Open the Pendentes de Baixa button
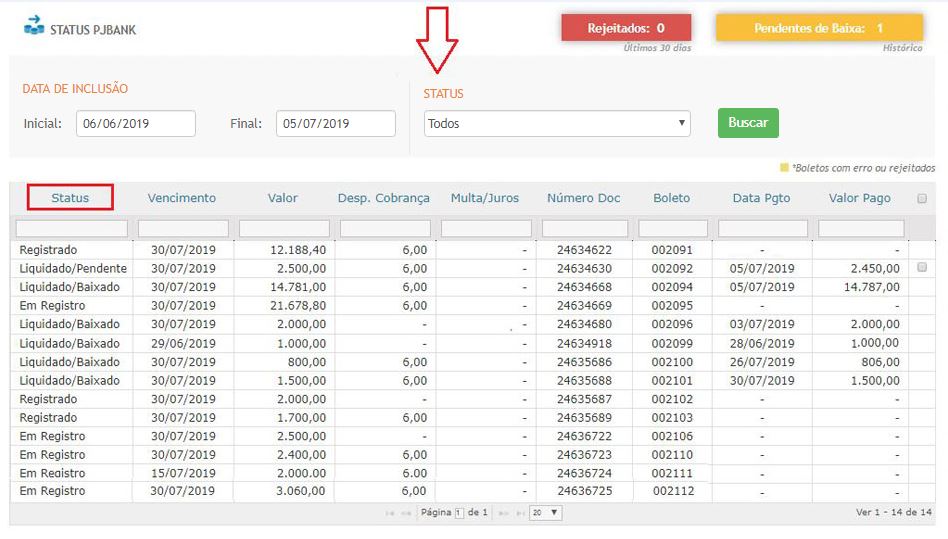The width and height of the screenshot is (948, 539). tap(818, 28)
